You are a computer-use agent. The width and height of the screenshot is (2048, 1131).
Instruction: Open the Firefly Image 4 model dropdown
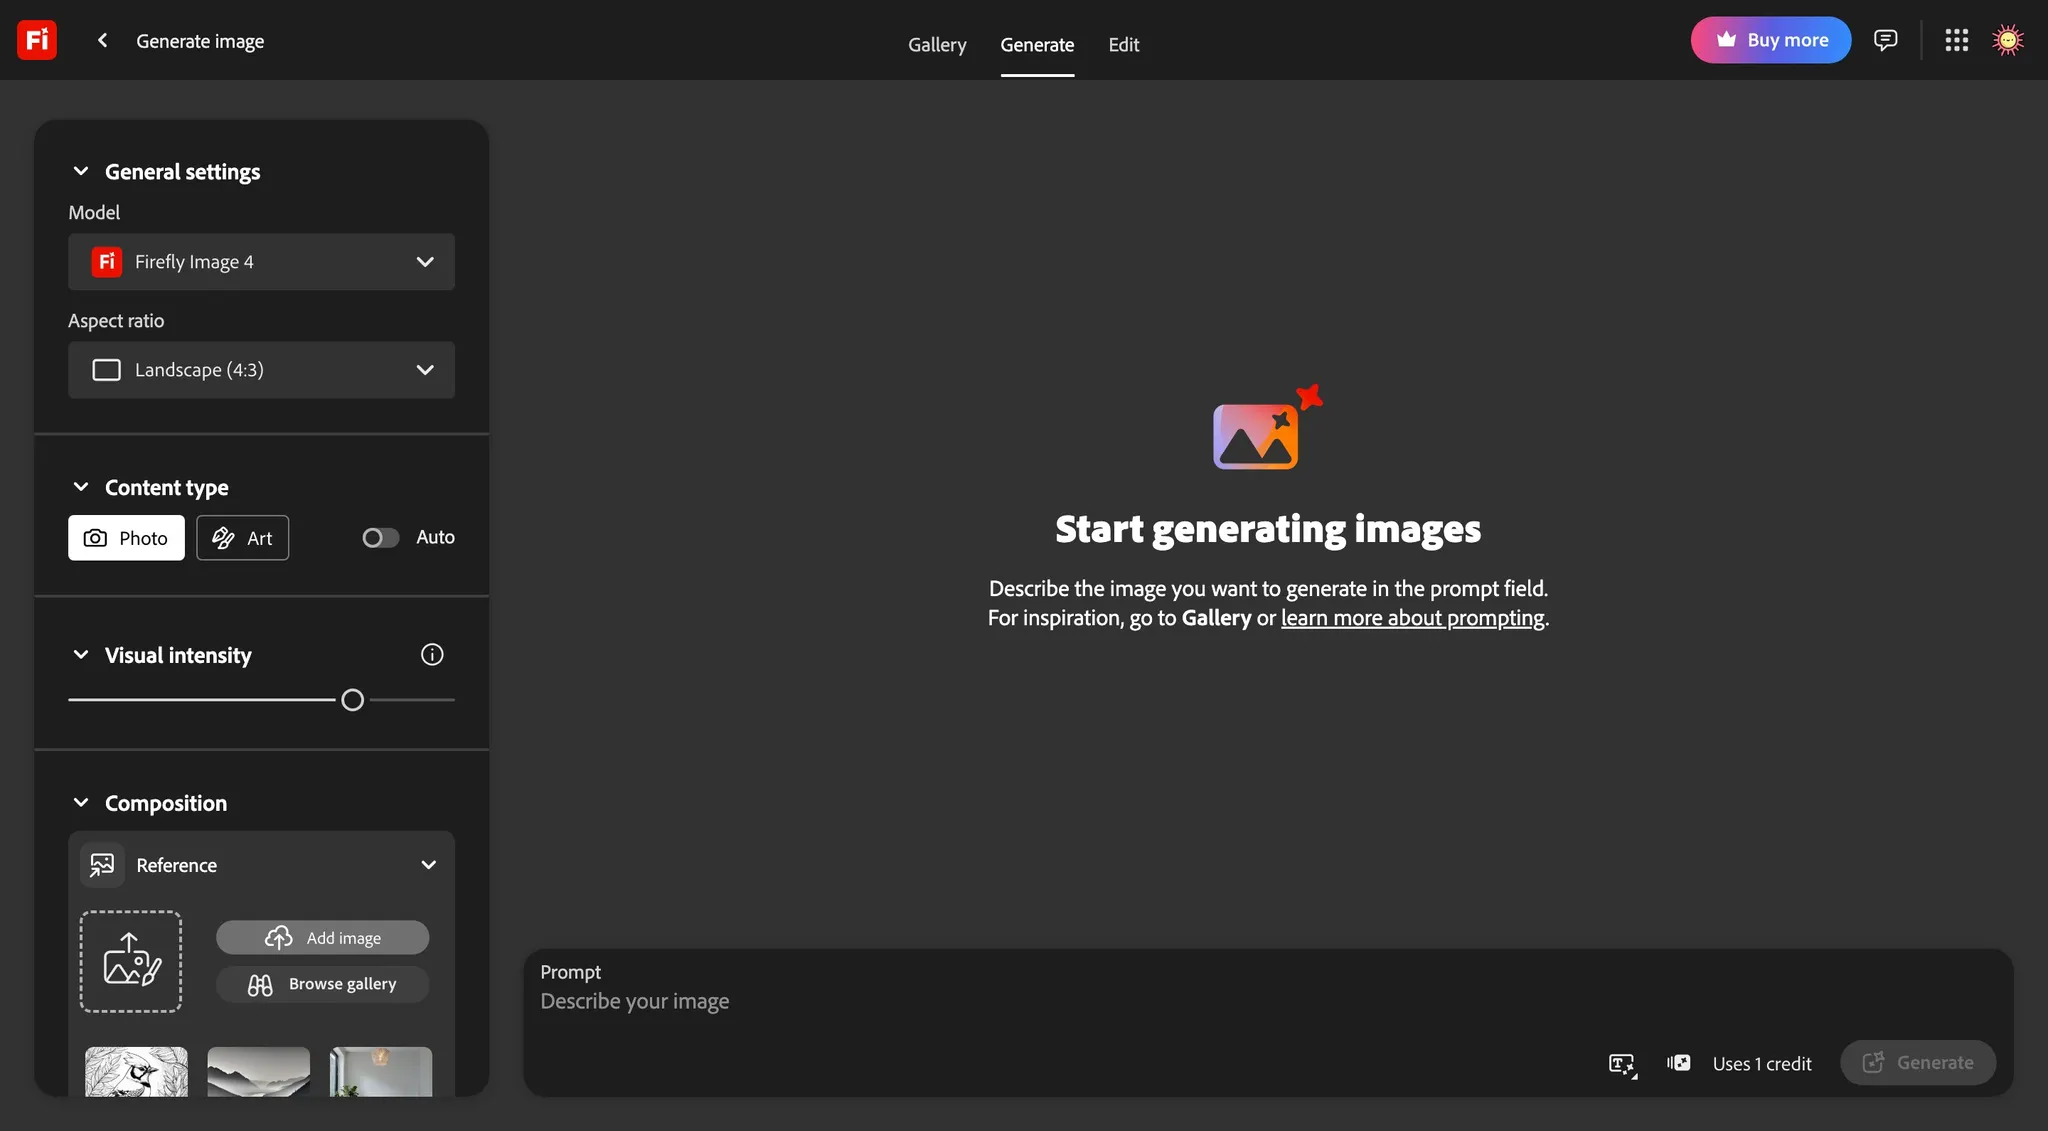click(261, 262)
